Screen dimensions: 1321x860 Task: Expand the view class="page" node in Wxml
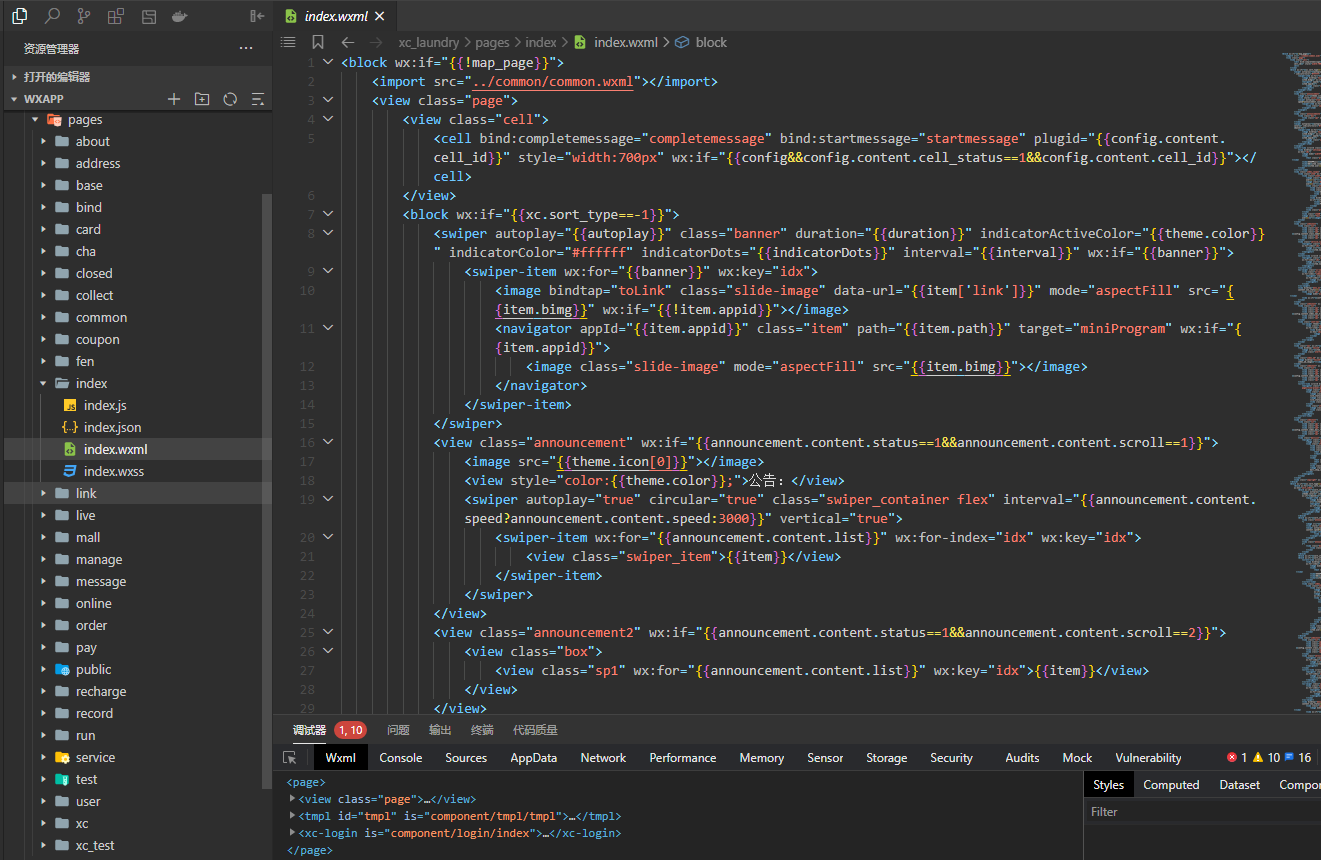coord(292,799)
